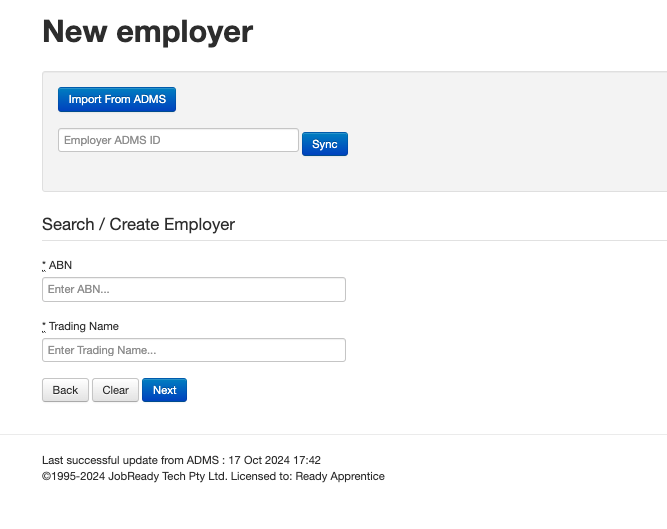Click the New employer page heading
Image resolution: width=667 pixels, height=529 pixels.
[x=147, y=32]
